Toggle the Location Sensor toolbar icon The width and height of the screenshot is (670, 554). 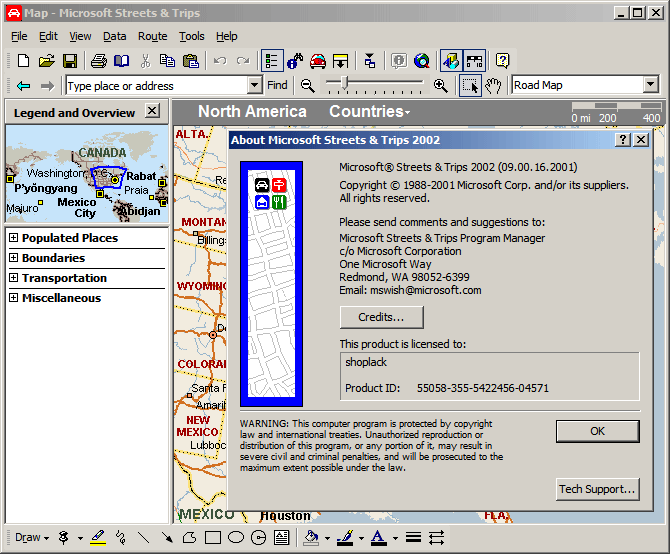(474, 61)
